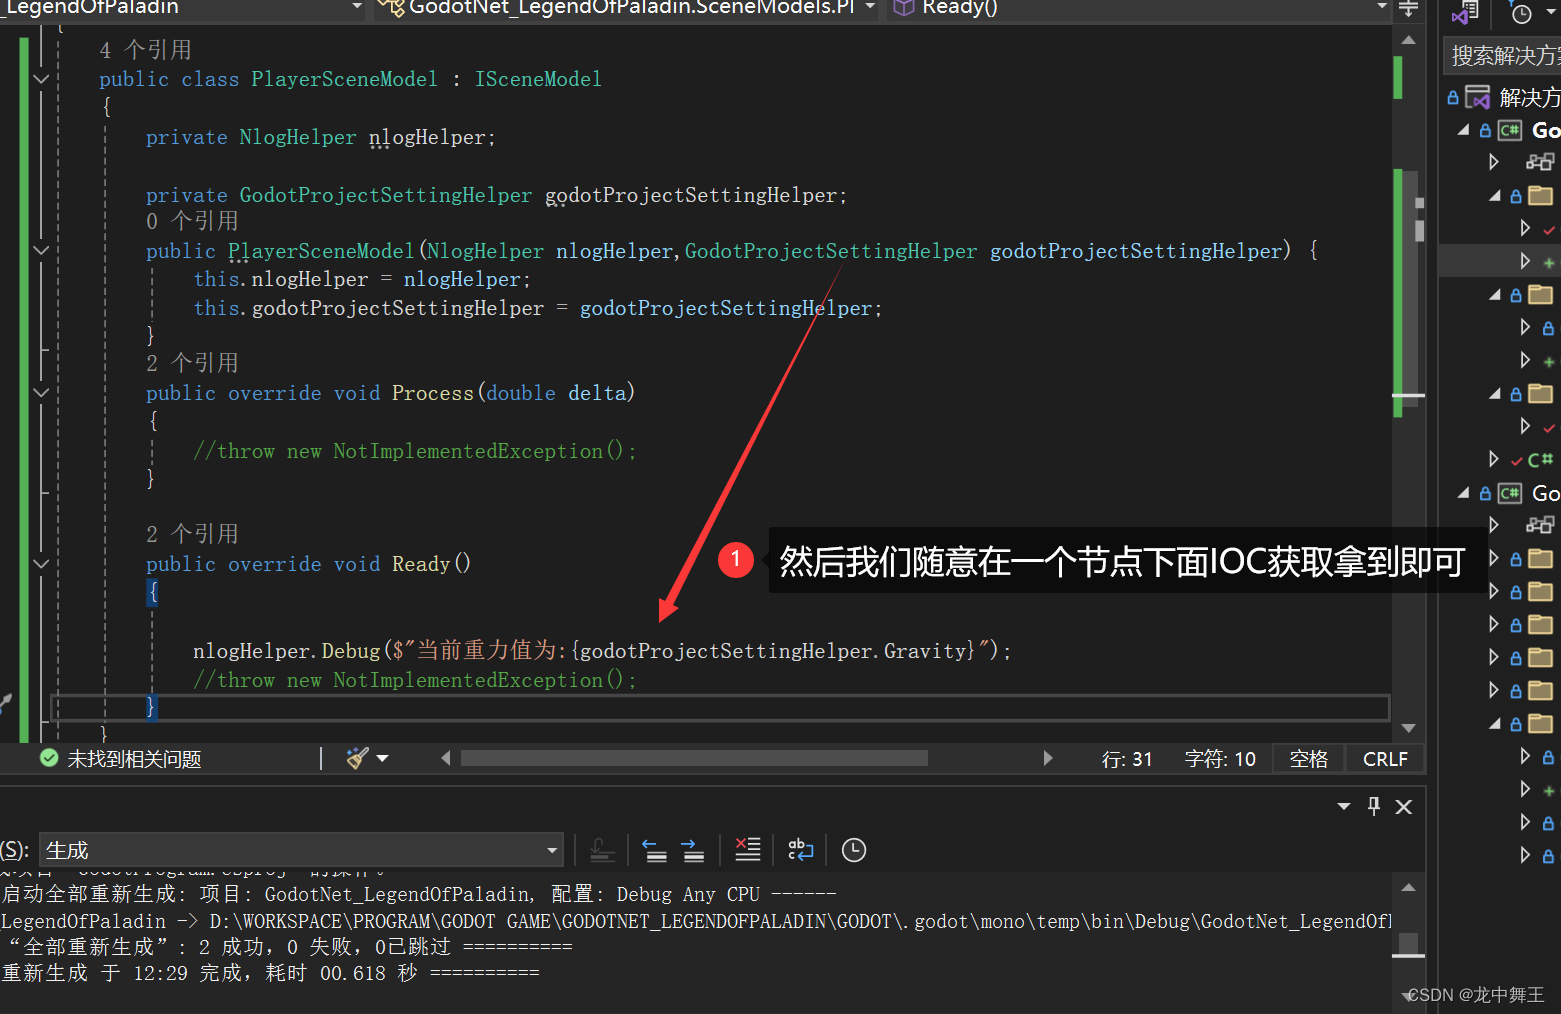Viewport: 1561px width, 1014px height.
Task: Click 4 个引用 CodeLens above class
Action: tap(145, 50)
